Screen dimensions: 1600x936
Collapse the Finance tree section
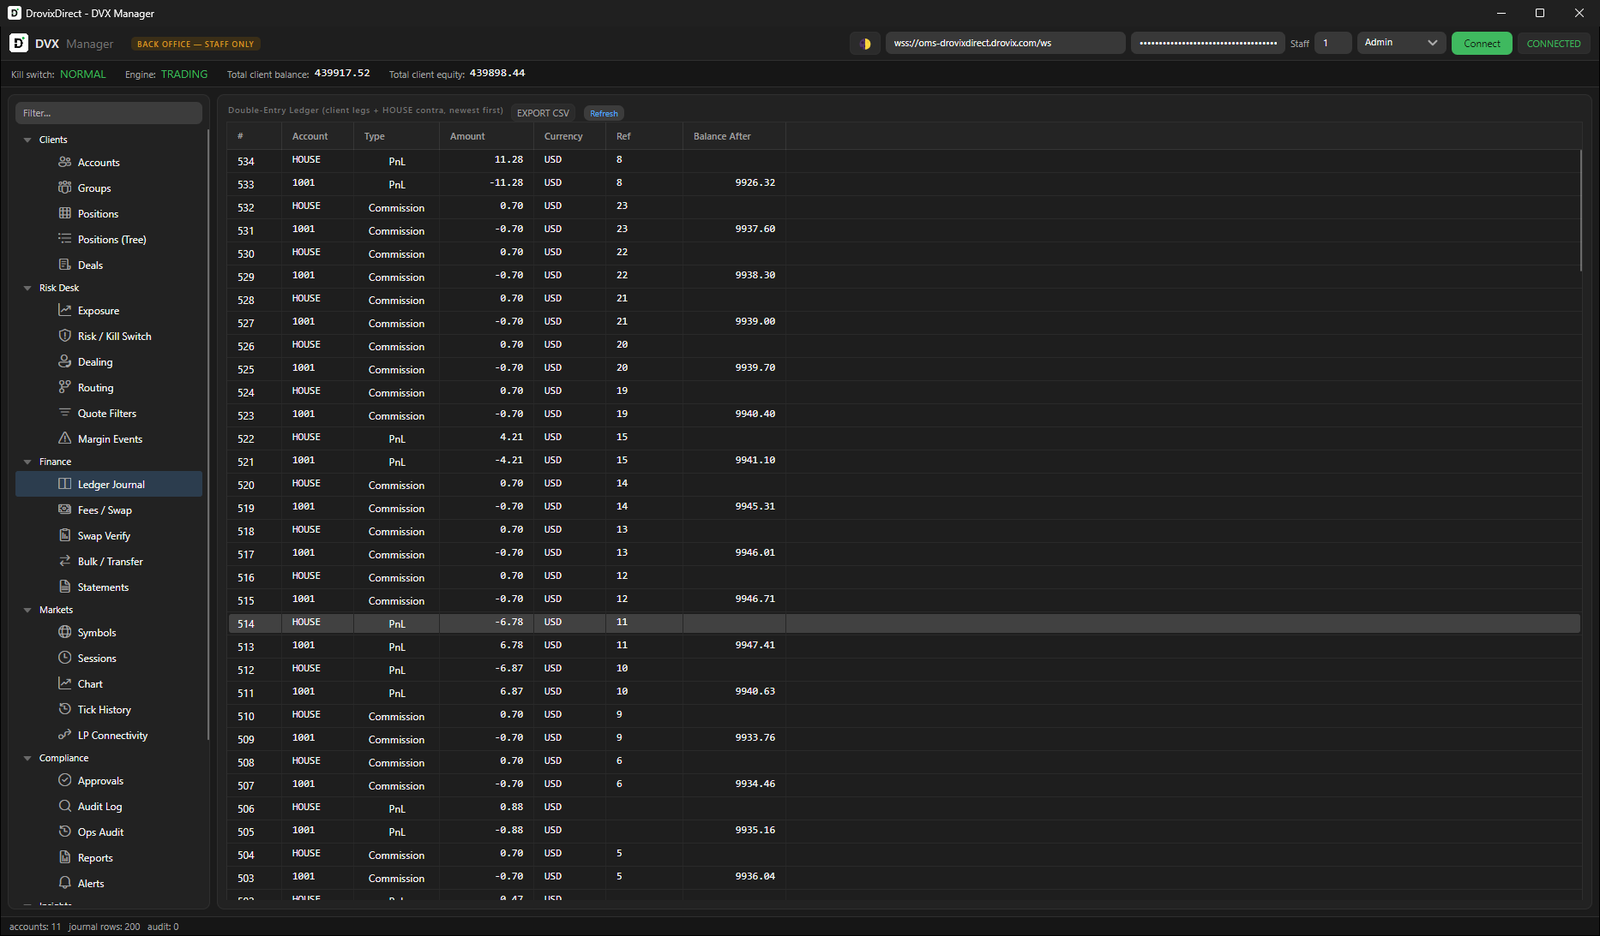click(27, 462)
